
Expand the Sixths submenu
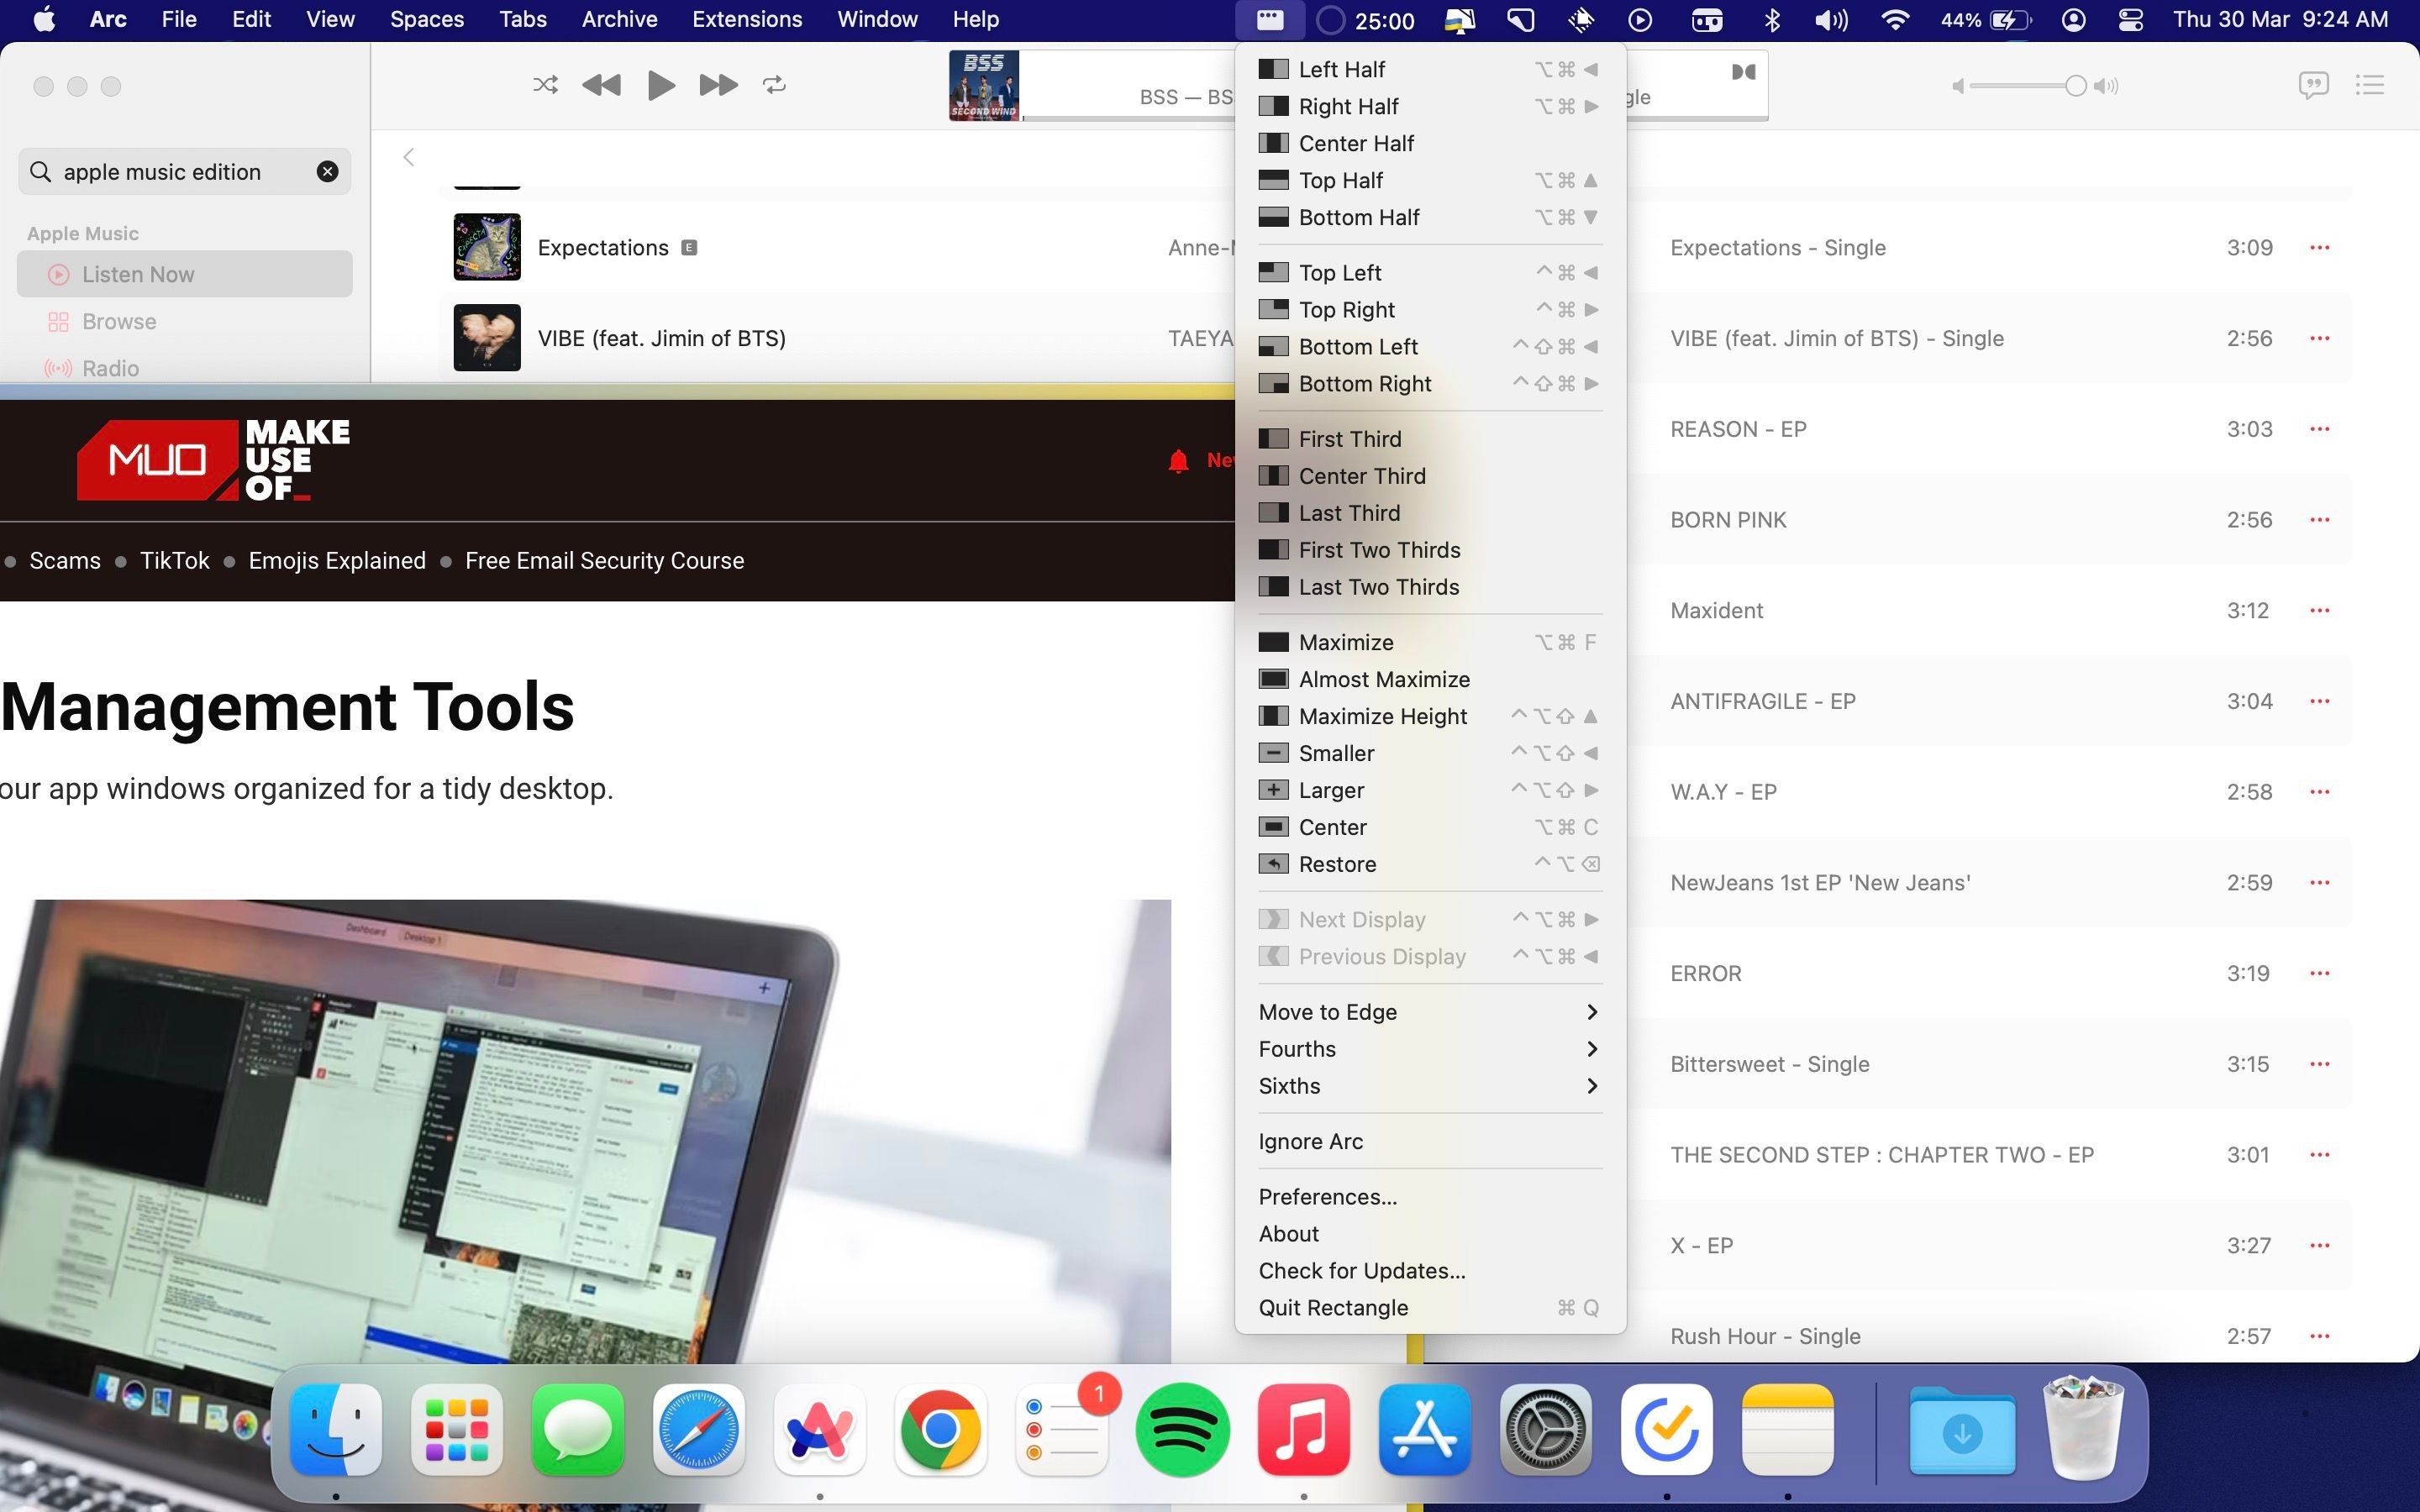1429,1086
